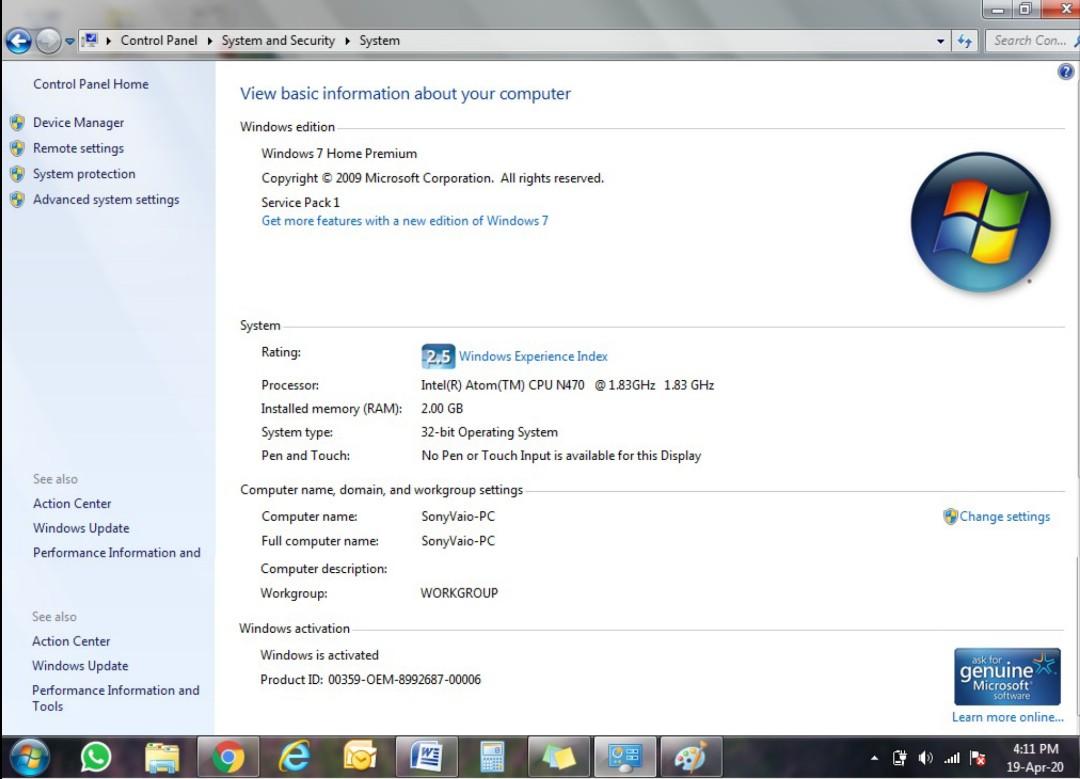Open WhatsApp from the taskbar
The width and height of the screenshot is (1080, 779).
tap(96, 756)
